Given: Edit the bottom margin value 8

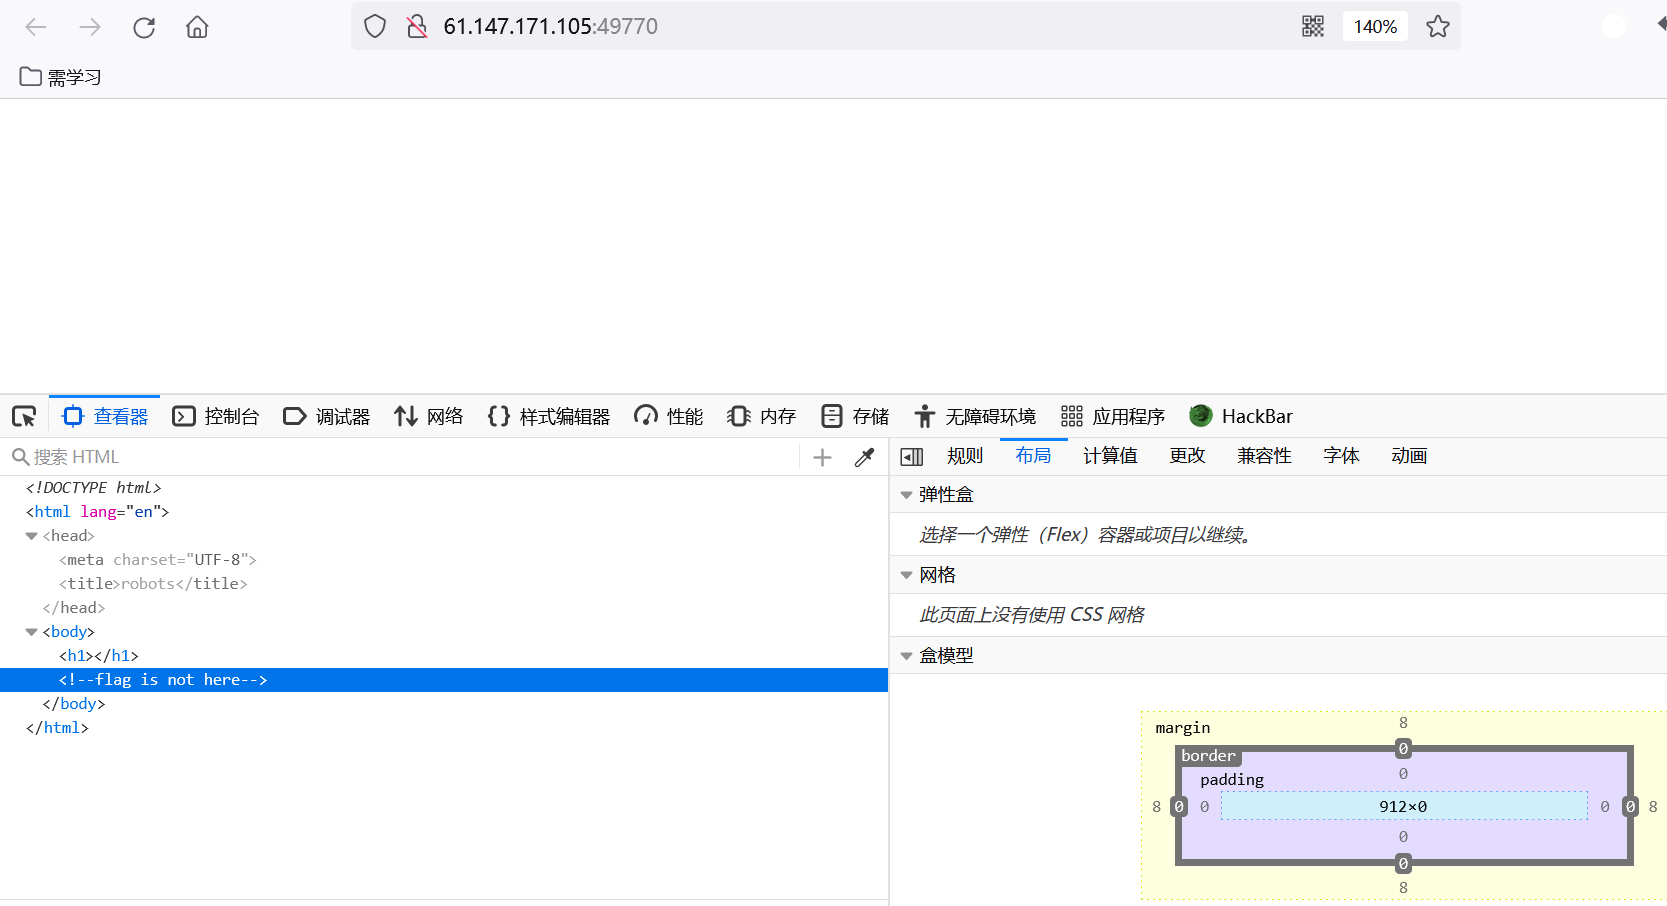Looking at the screenshot, I should tap(1403, 888).
